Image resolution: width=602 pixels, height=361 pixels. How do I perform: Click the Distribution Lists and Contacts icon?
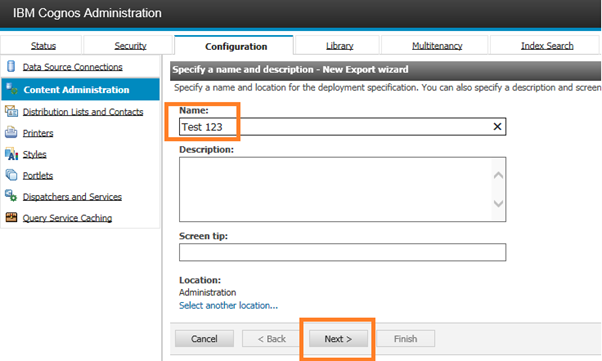[x=11, y=111]
